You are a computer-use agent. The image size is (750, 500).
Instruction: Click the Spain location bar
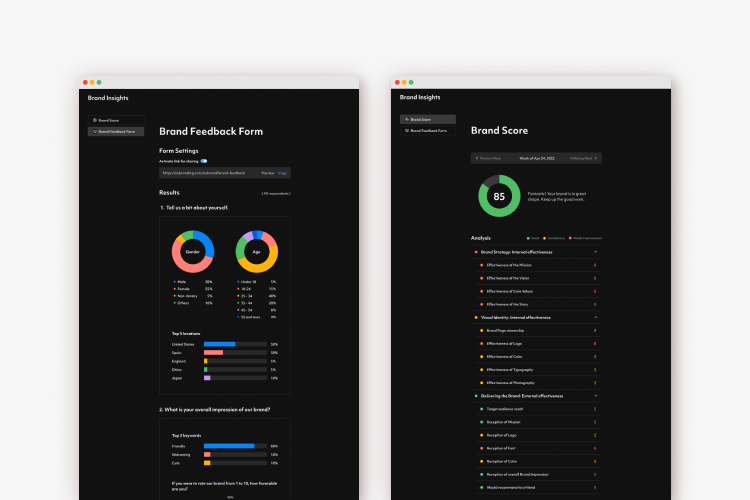(235, 353)
